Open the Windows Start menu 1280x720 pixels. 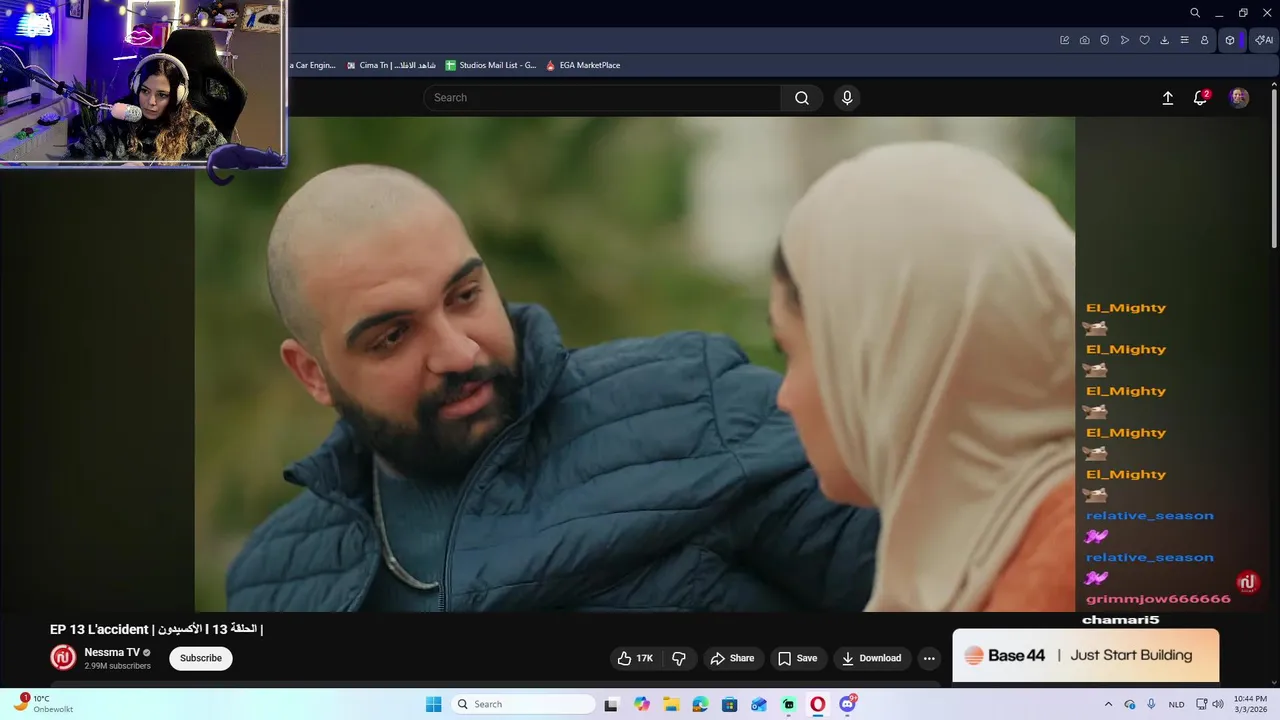pos(433,704)
